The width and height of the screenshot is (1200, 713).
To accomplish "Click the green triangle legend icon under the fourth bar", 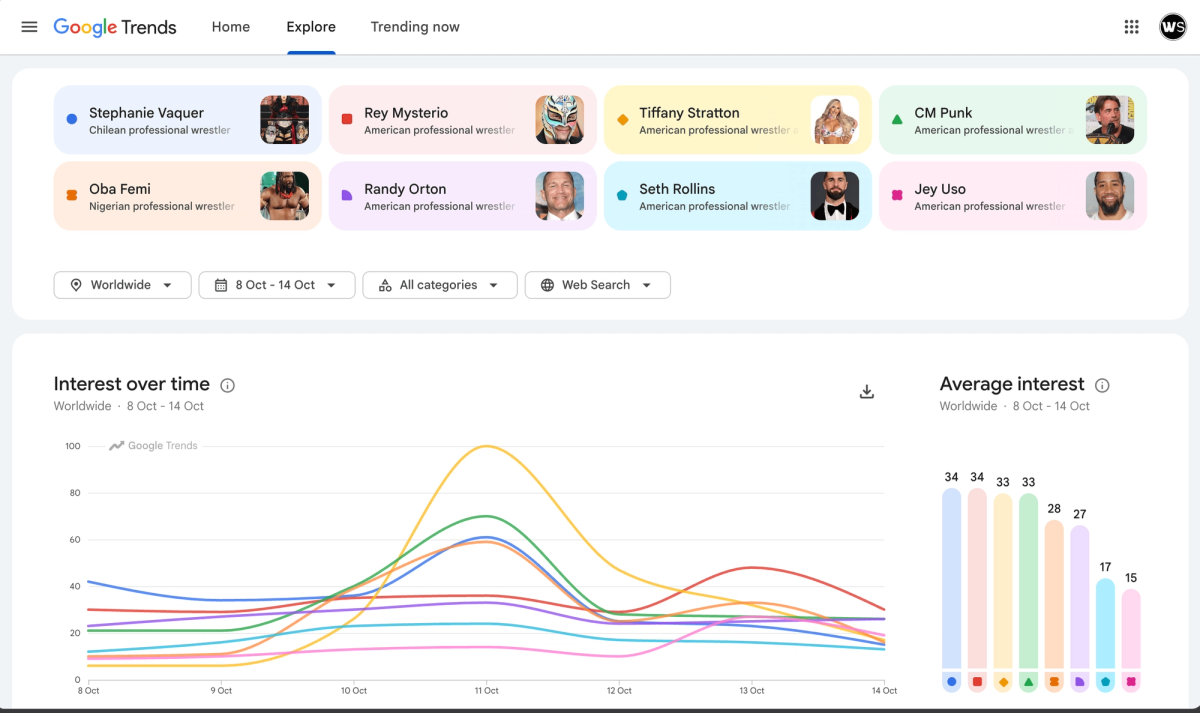I will 1028,682.
